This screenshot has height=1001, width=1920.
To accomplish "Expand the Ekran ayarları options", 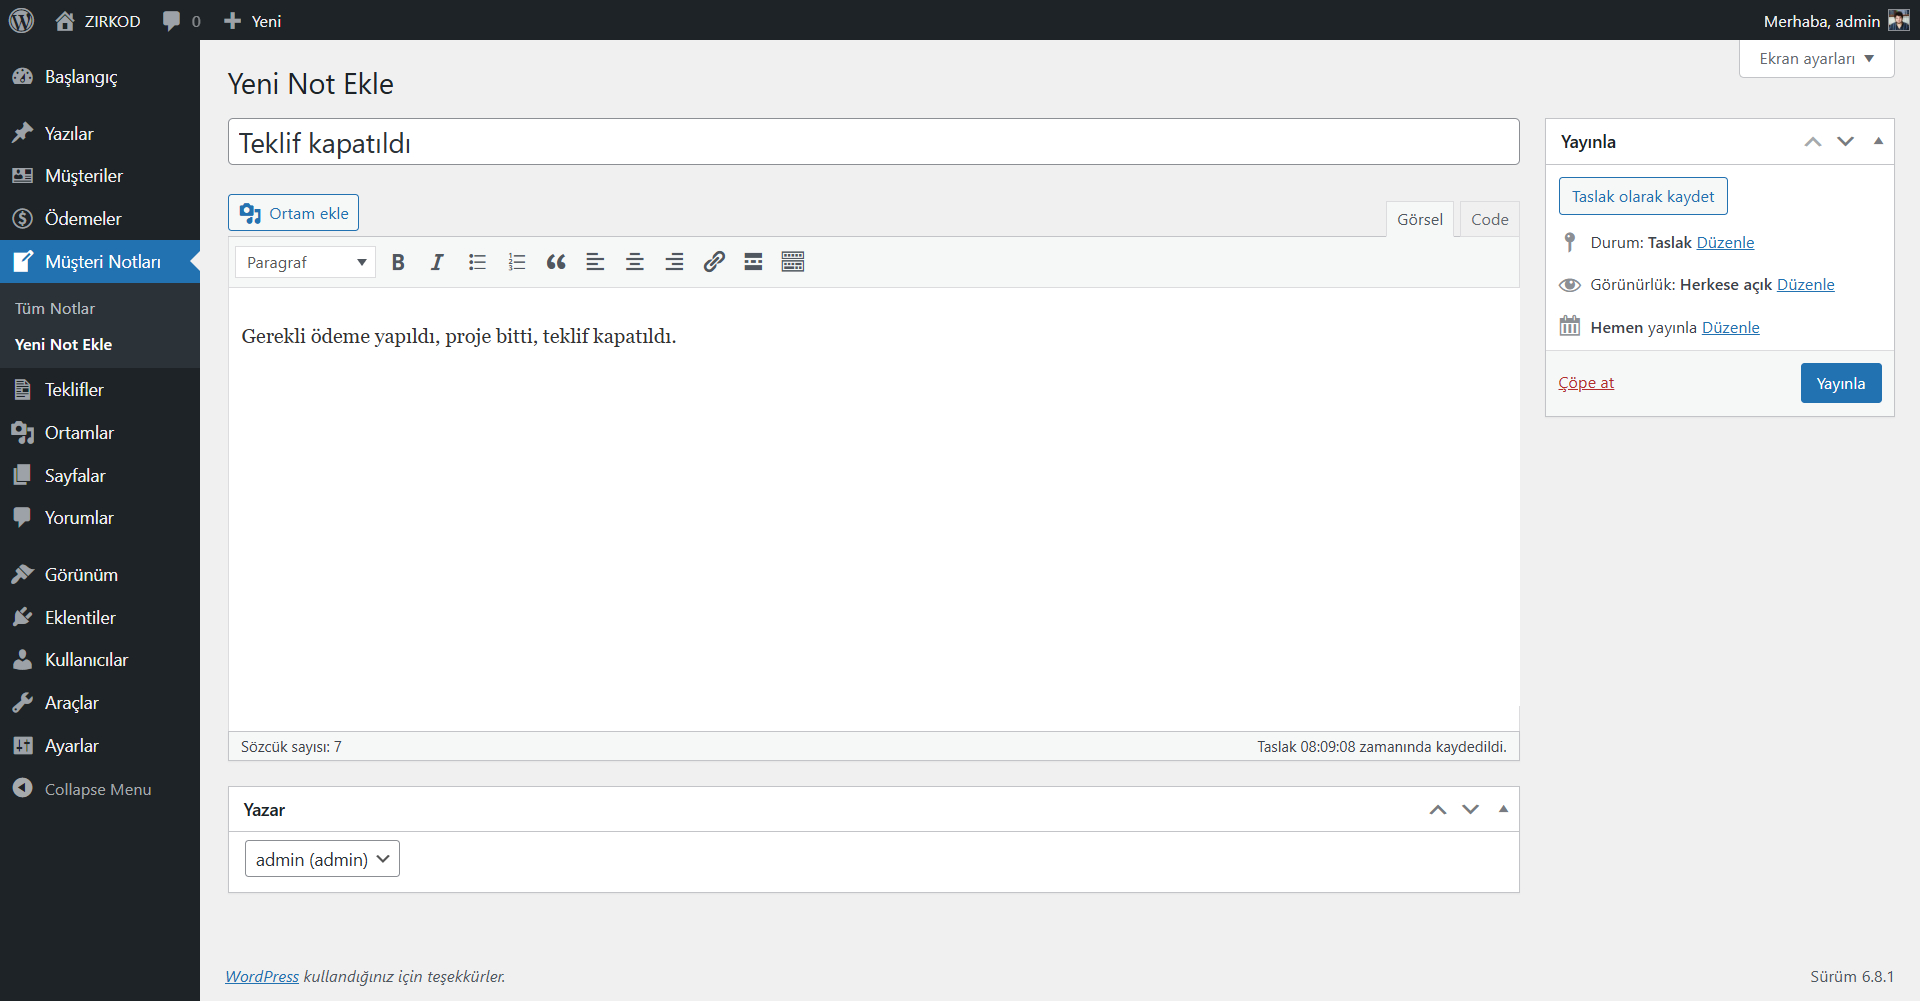I will (1816, 58).
